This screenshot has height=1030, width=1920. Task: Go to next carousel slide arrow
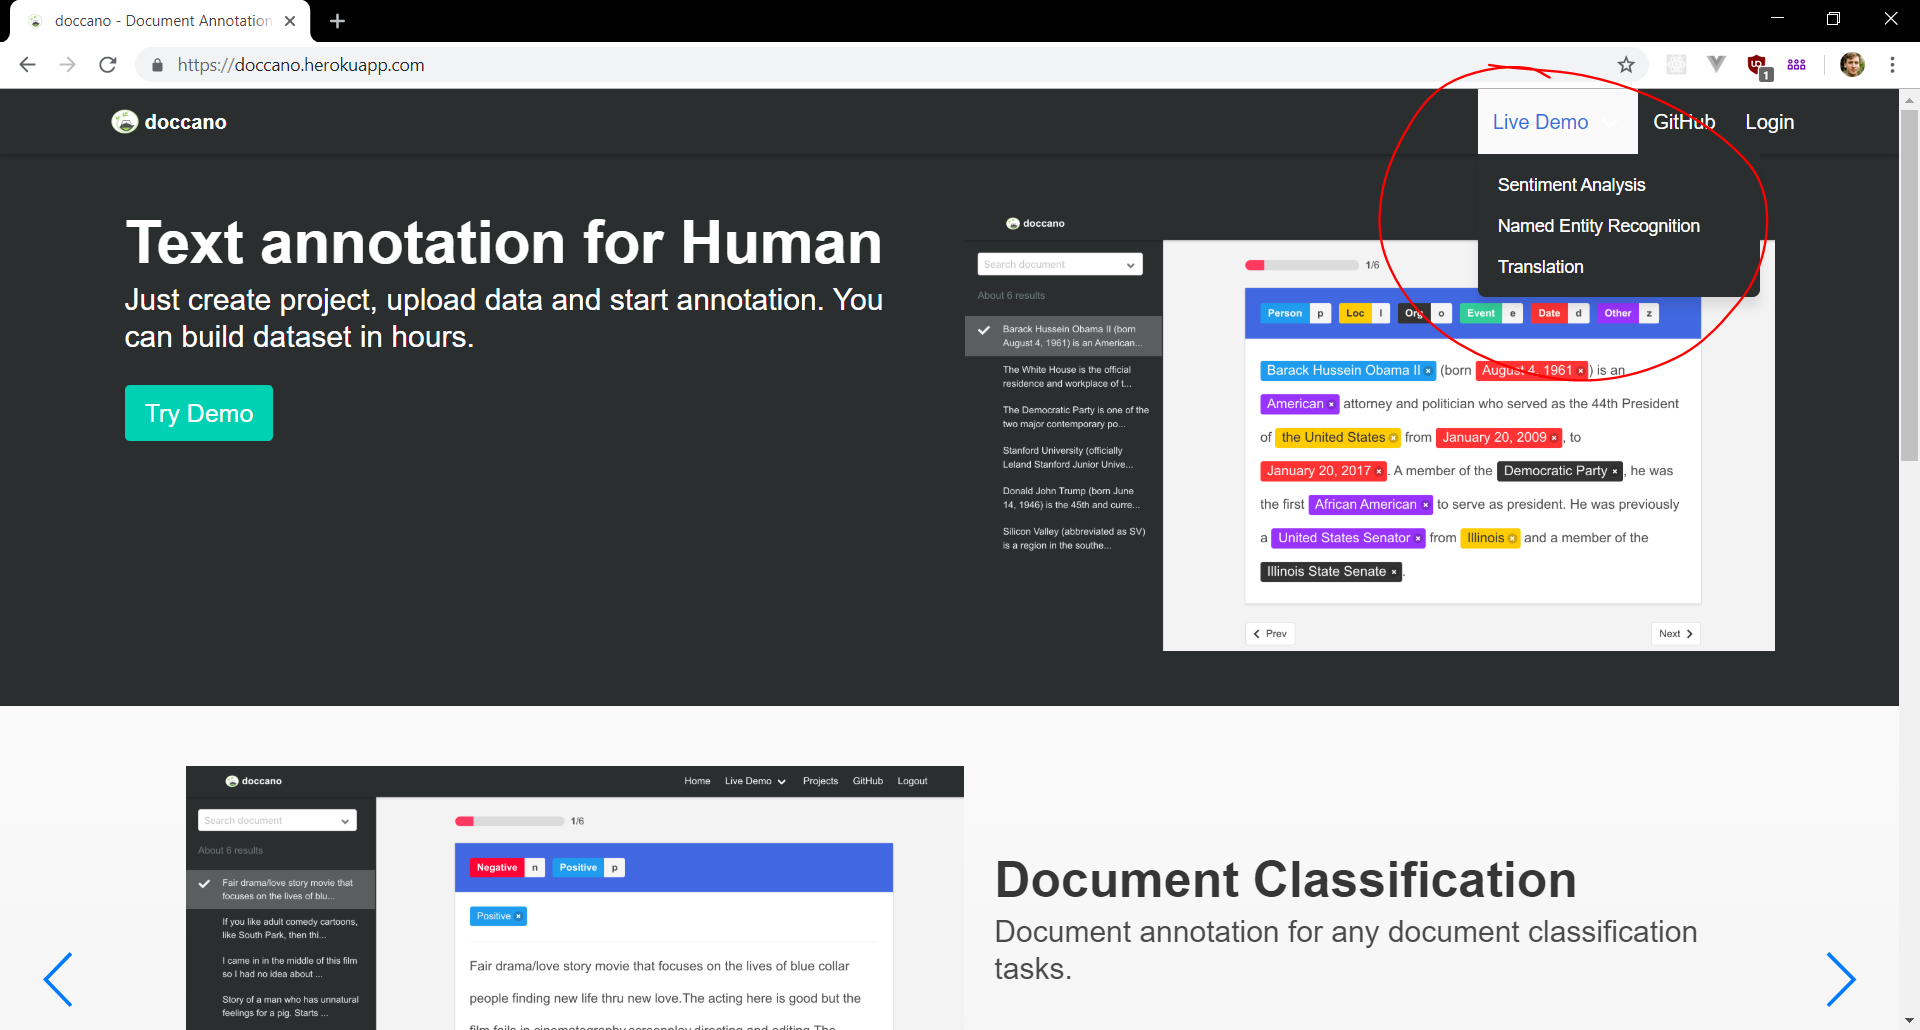click(x=1840, y=979)
